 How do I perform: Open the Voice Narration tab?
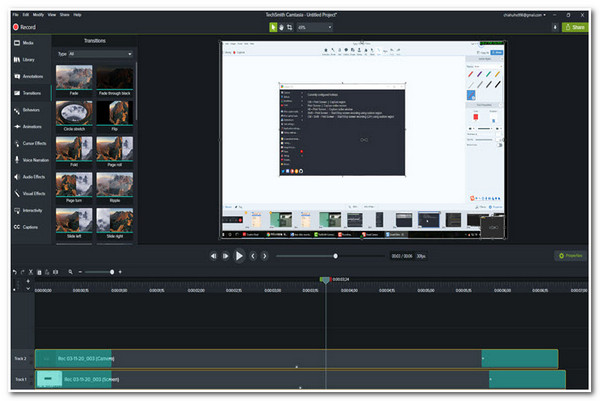31,160
